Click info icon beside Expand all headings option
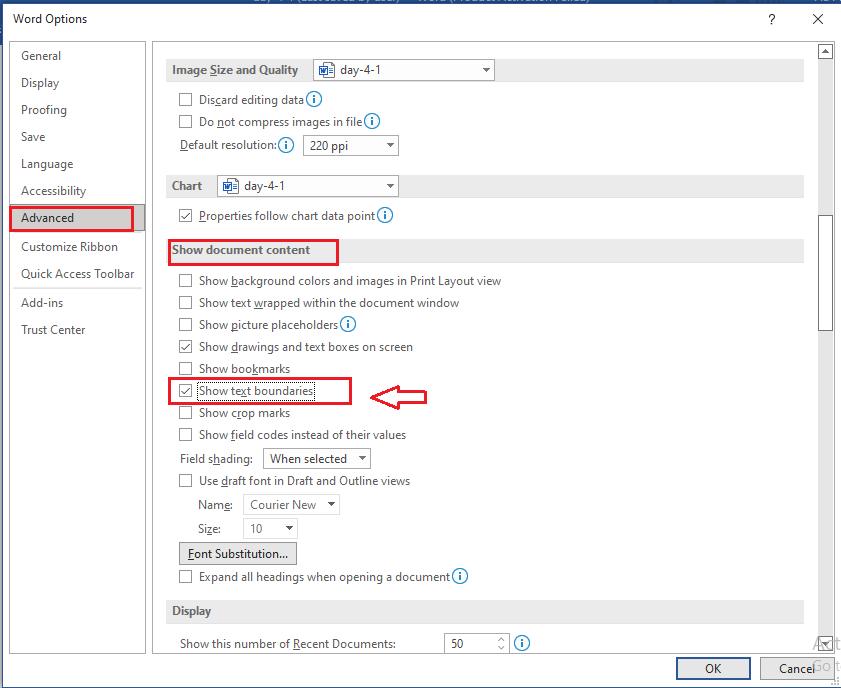 tap(460, 576)
